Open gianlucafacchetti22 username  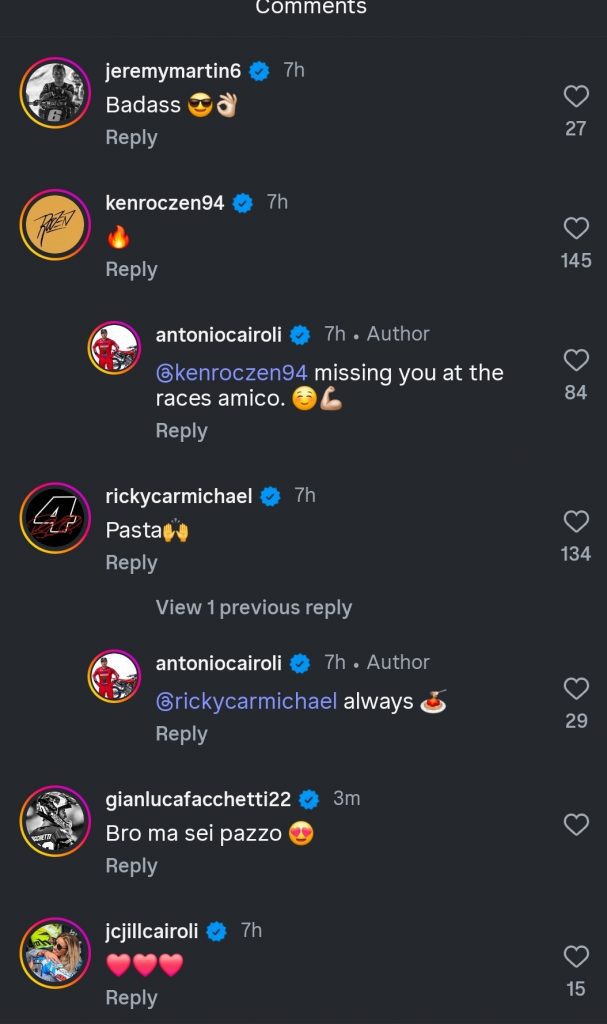coord(198,799)
